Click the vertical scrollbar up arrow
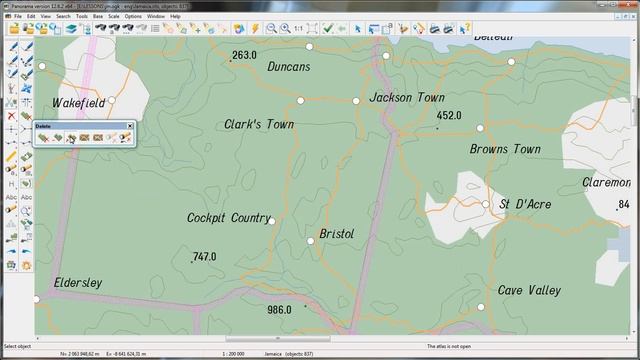The height and width of the screenshot is (360, 640). [x=634, y=40]
